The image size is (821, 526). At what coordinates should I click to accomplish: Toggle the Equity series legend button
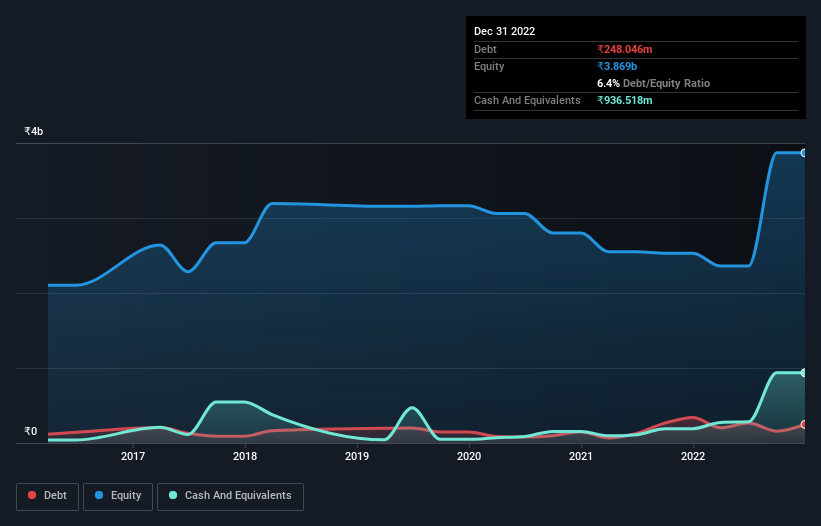118,496
